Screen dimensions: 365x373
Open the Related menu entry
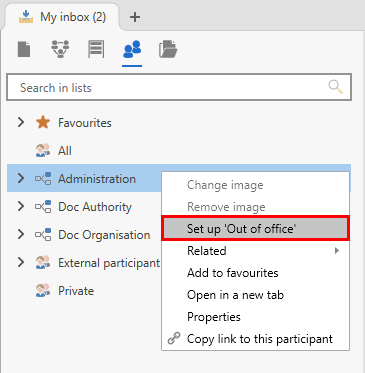[255, 251]
